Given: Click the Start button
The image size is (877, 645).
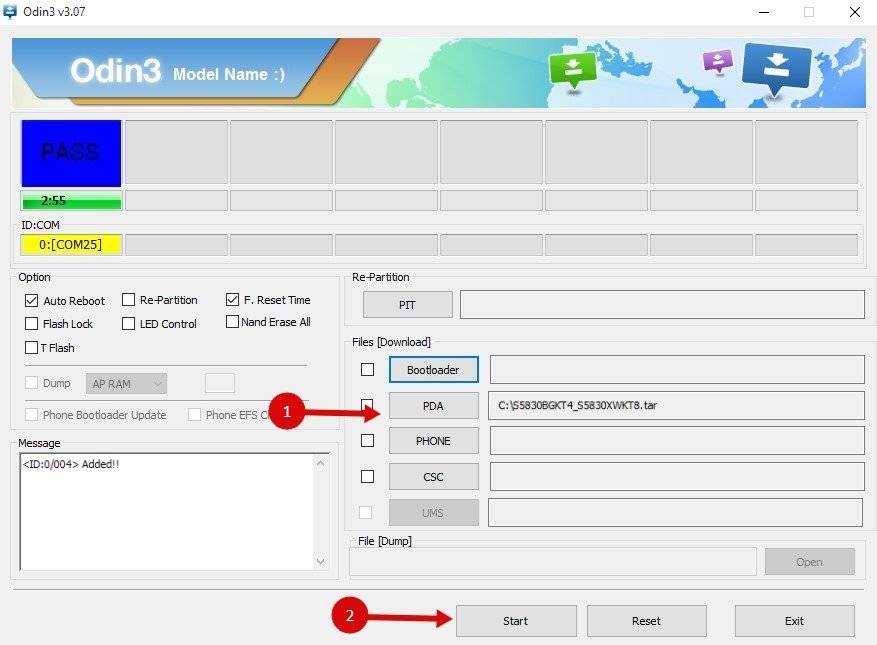Looking at the screenshot, I should (516, 621).
